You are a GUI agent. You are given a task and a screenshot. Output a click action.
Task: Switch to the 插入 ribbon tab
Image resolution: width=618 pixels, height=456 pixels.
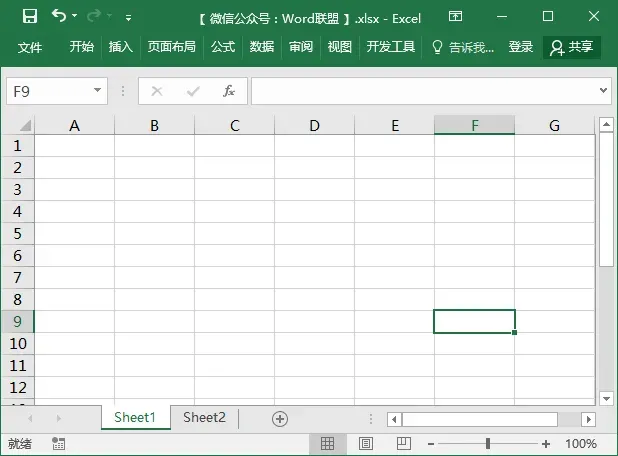pos(121,47)
